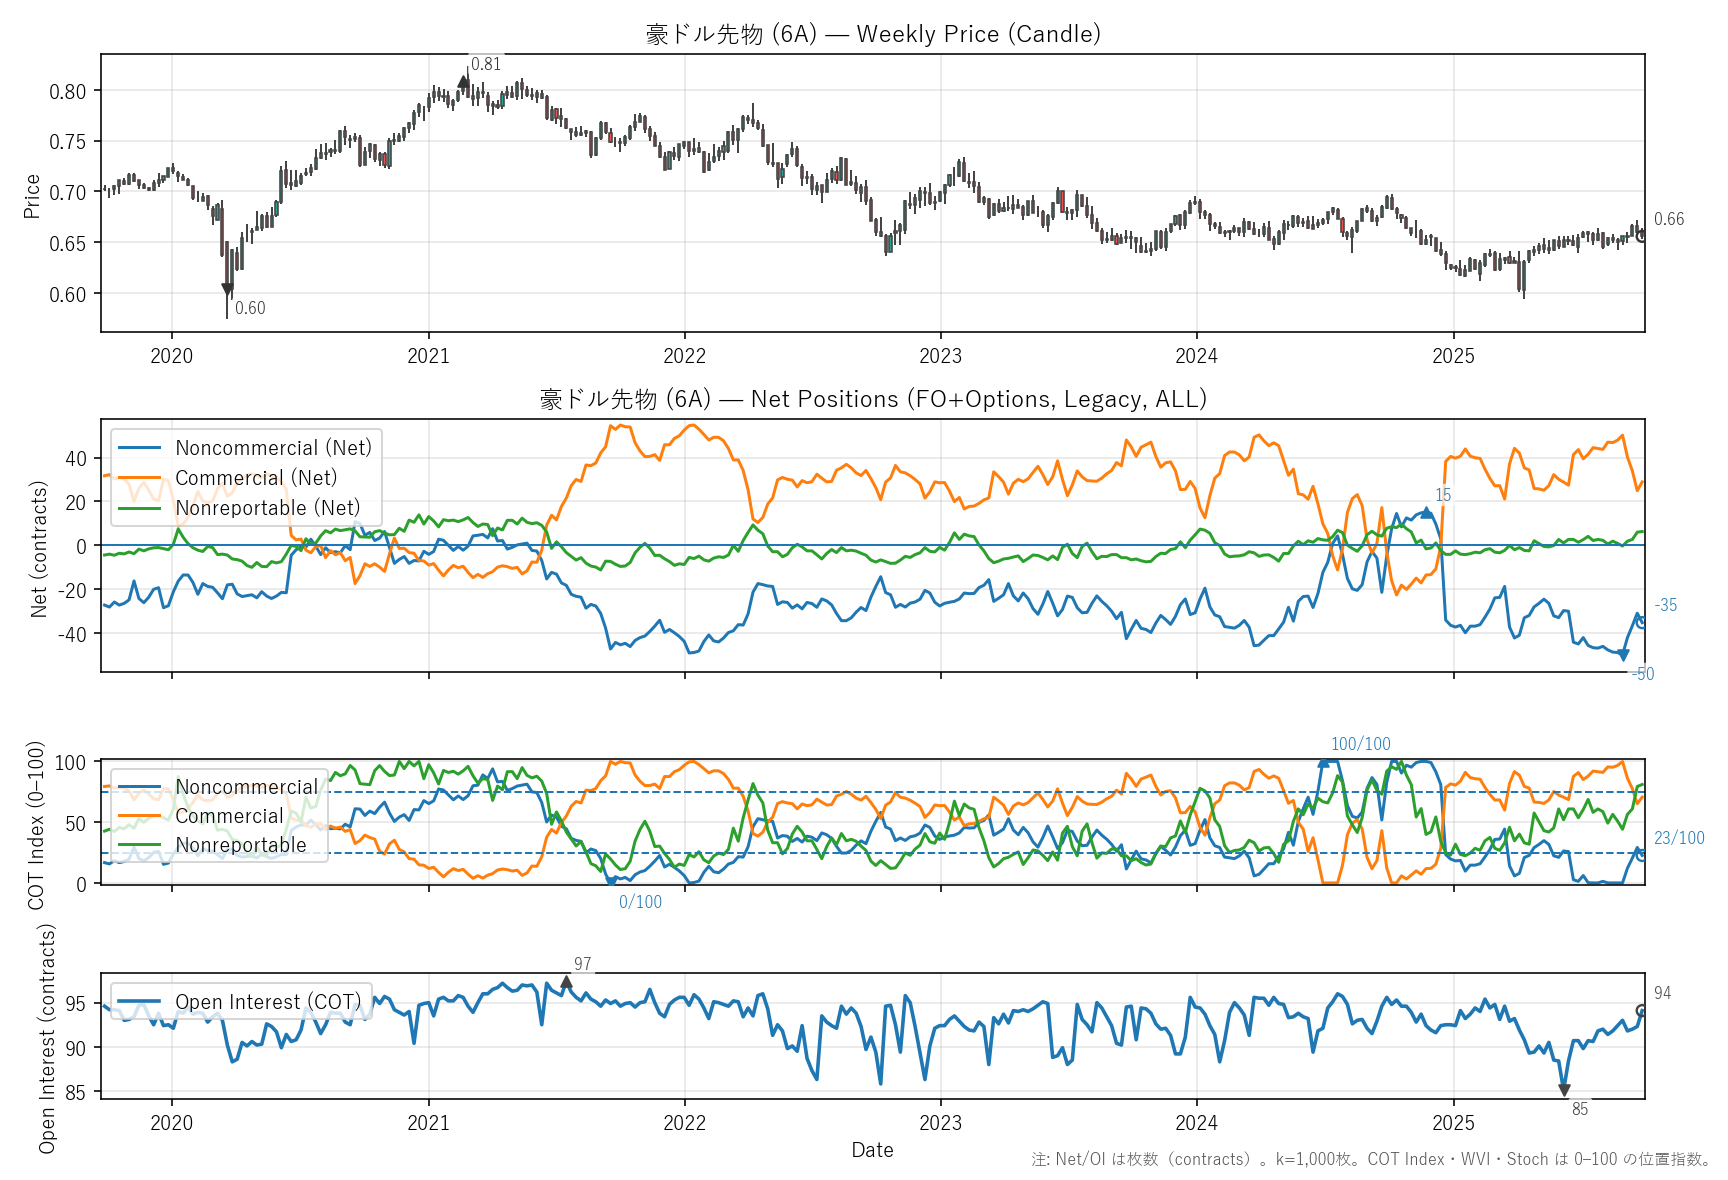Click the 0.81 price high triangle marker
The width and height of the screenshot is (1728, 1180).
pos(463,82)
